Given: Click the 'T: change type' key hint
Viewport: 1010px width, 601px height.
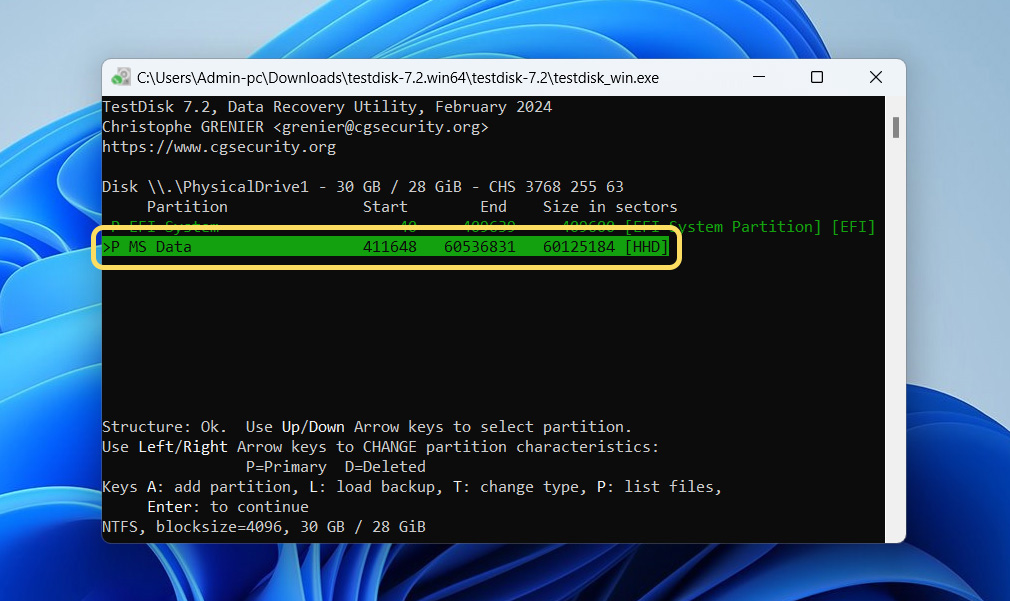Looking at the screenshot, I should (520, 487).
